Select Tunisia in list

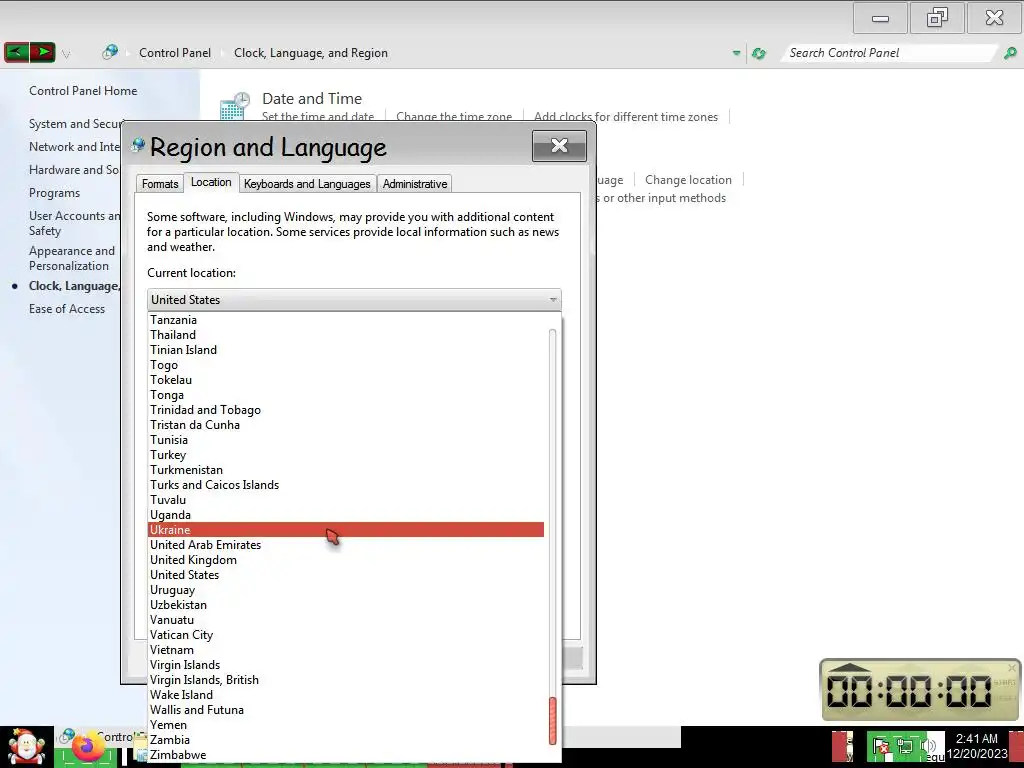click(346, 440)
